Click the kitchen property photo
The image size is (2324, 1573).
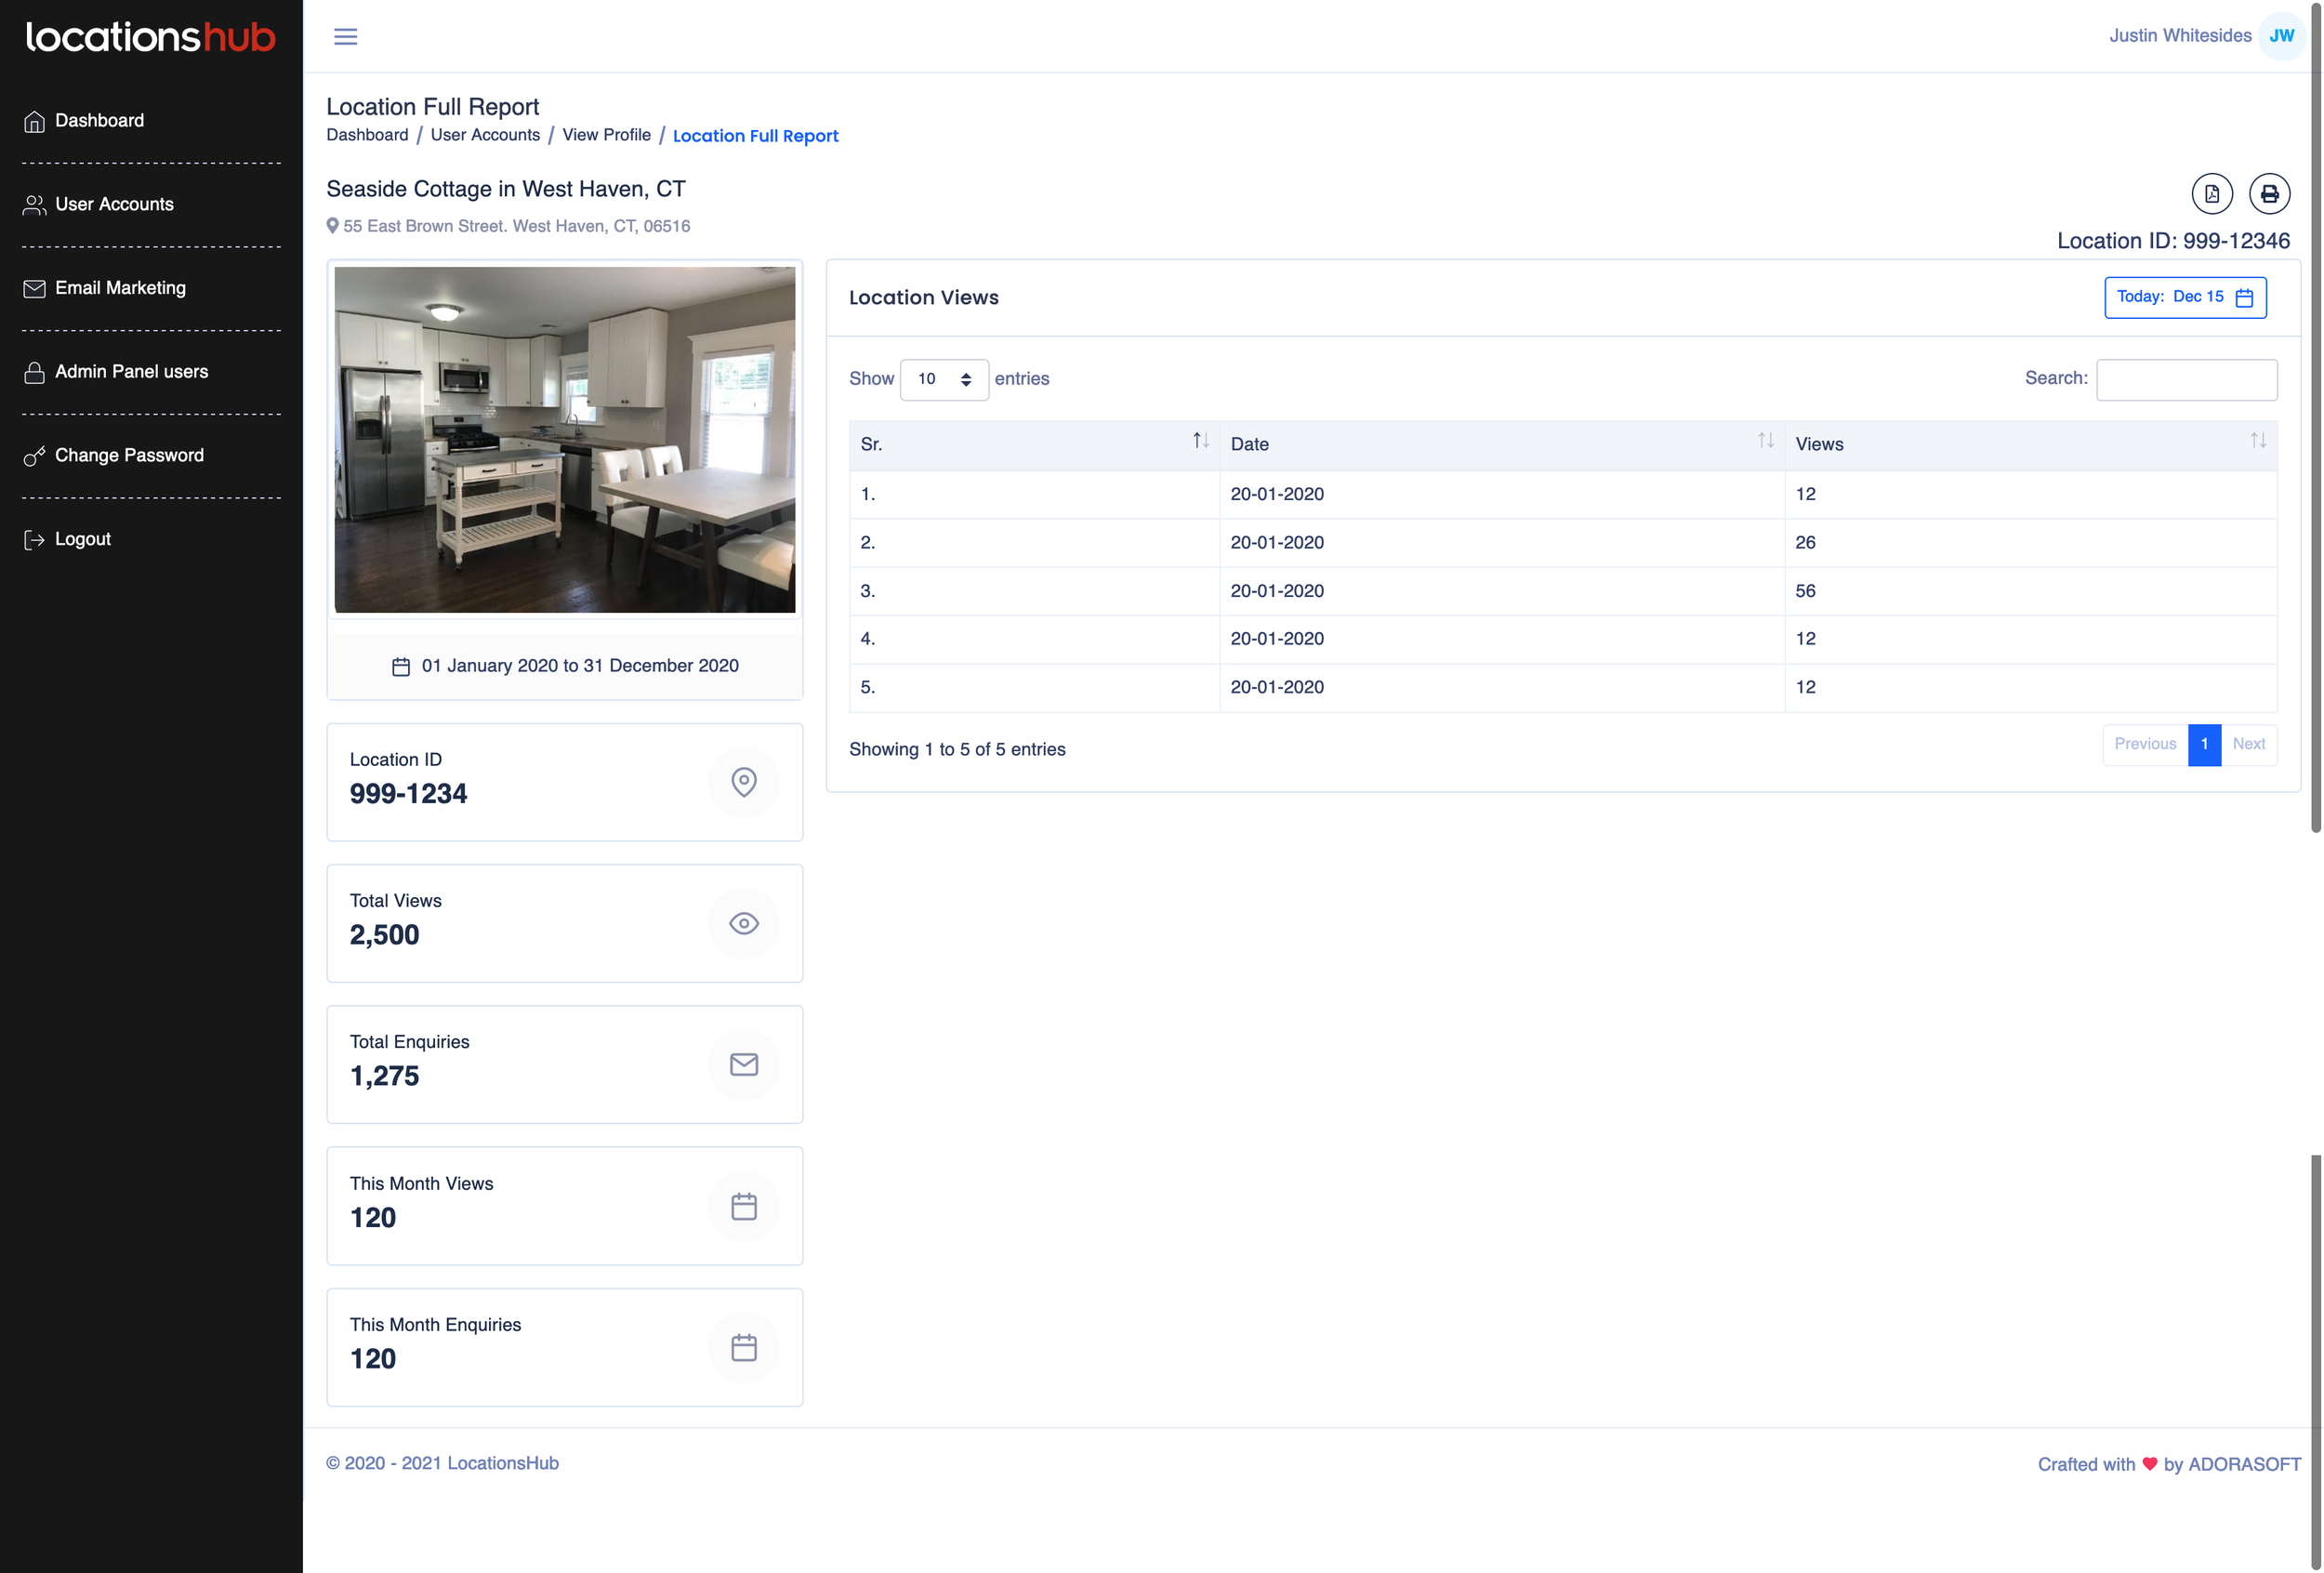tap(564, 440)
